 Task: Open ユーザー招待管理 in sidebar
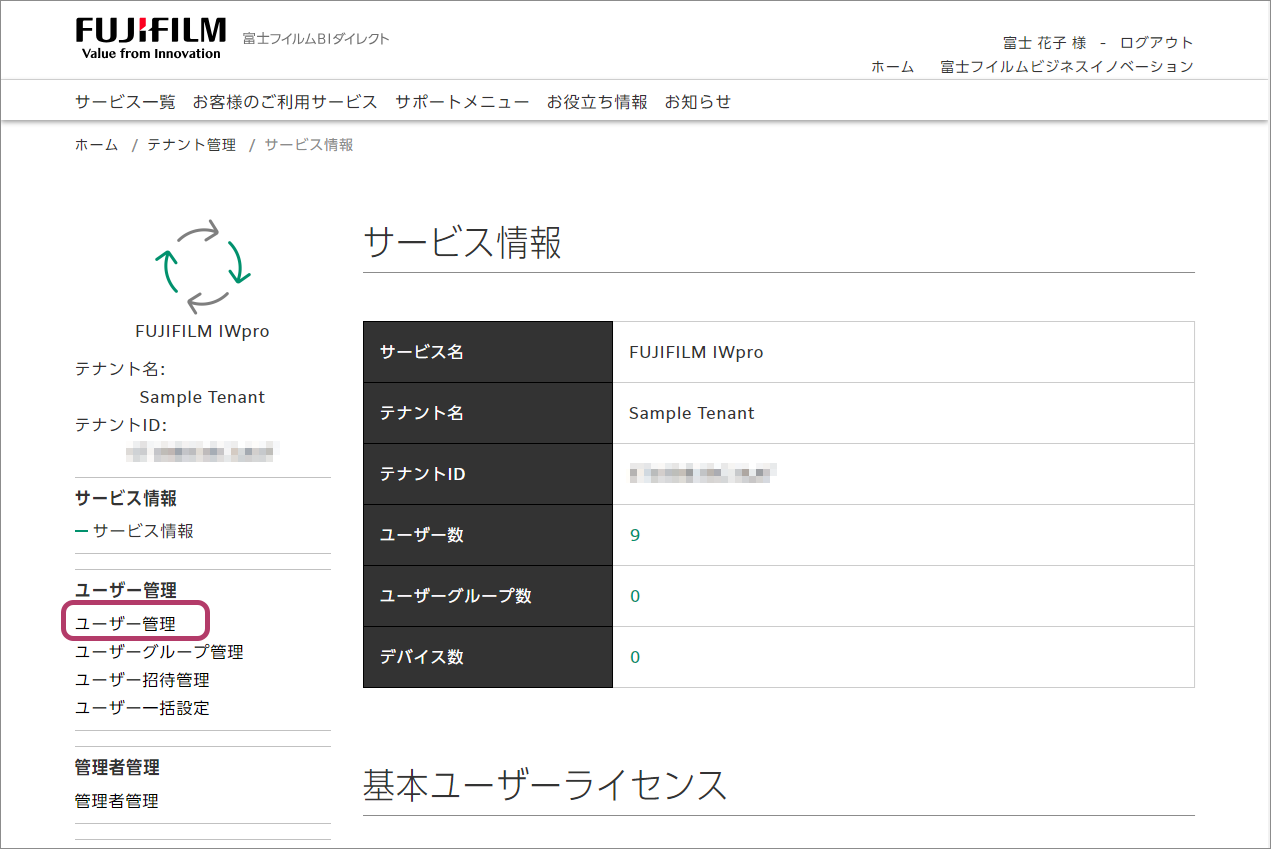coord(142,680)
